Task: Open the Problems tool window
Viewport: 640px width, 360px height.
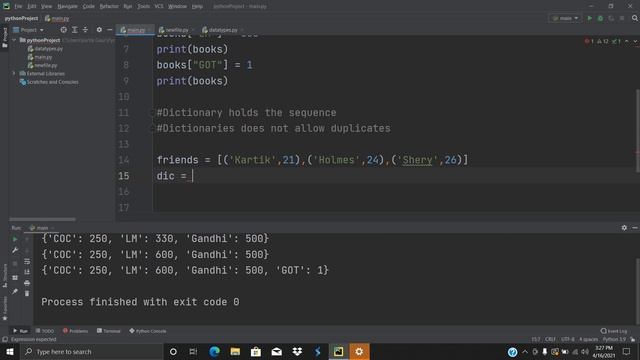Action: [76, 331]
